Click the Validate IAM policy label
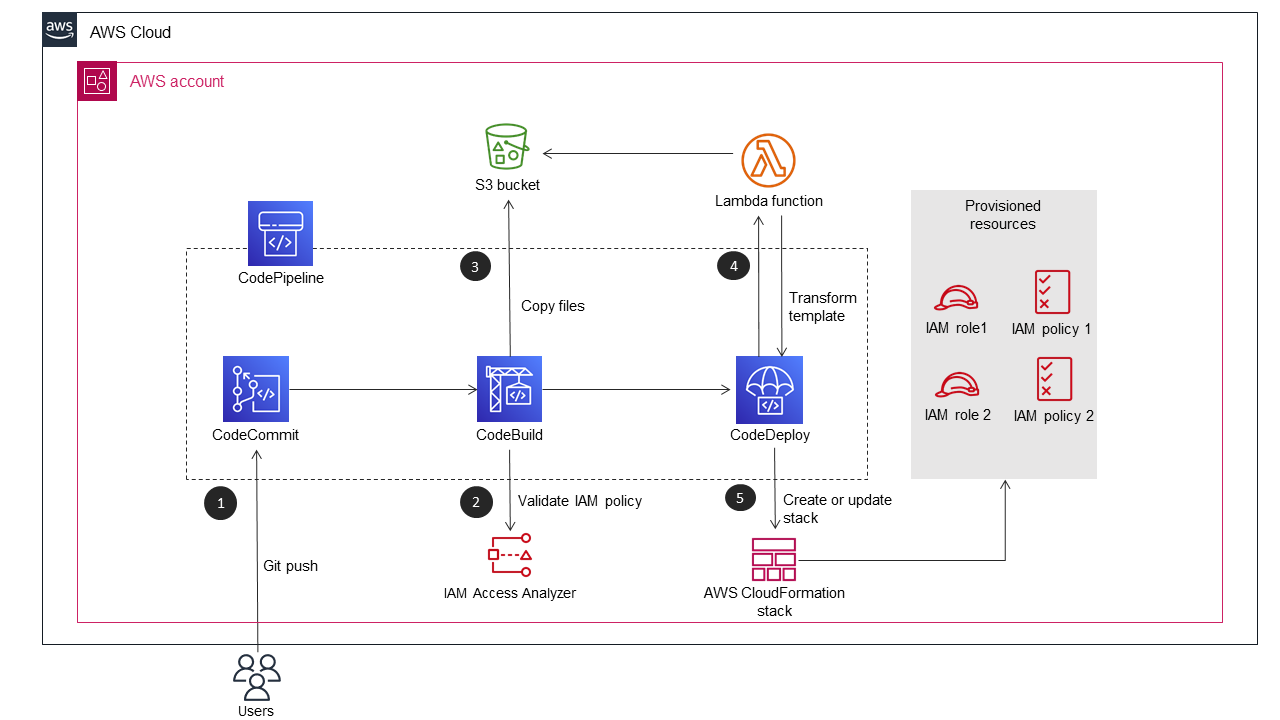Image resolution: width=1280 pixels, height=720 pixels. tap(580, 501)
